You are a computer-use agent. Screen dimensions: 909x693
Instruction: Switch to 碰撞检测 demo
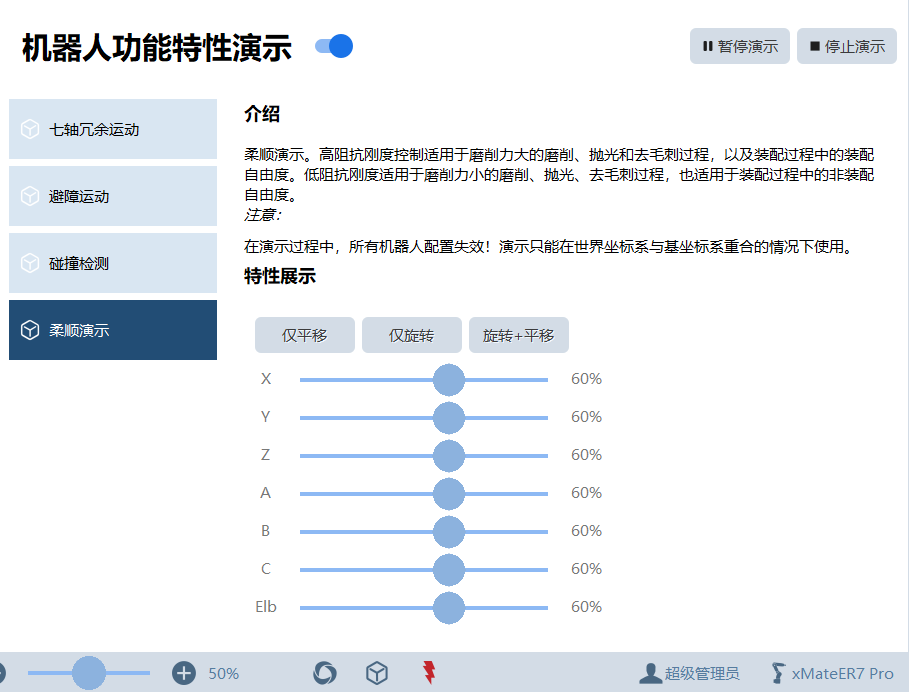coord(113,263)
